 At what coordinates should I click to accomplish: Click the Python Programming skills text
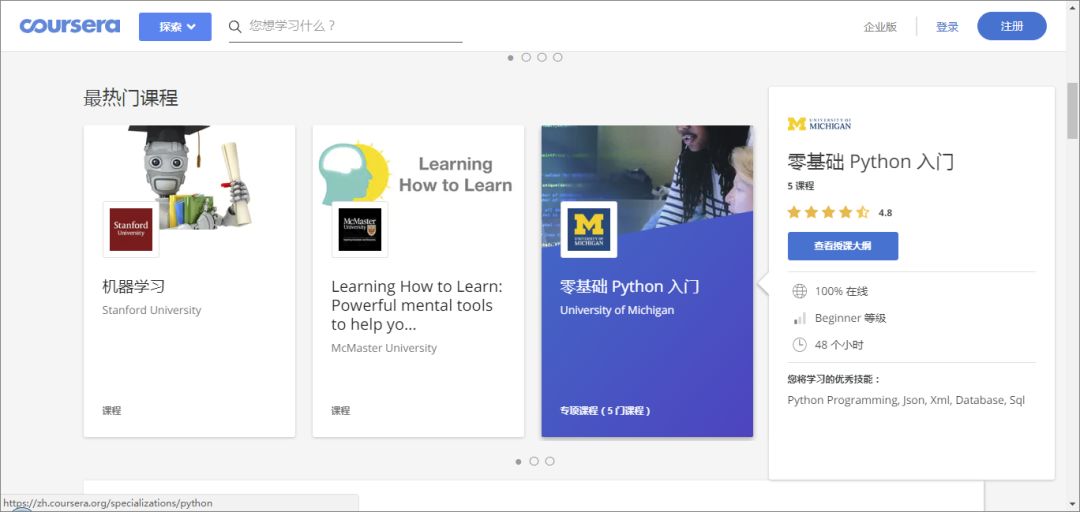(x=906, y=400)
